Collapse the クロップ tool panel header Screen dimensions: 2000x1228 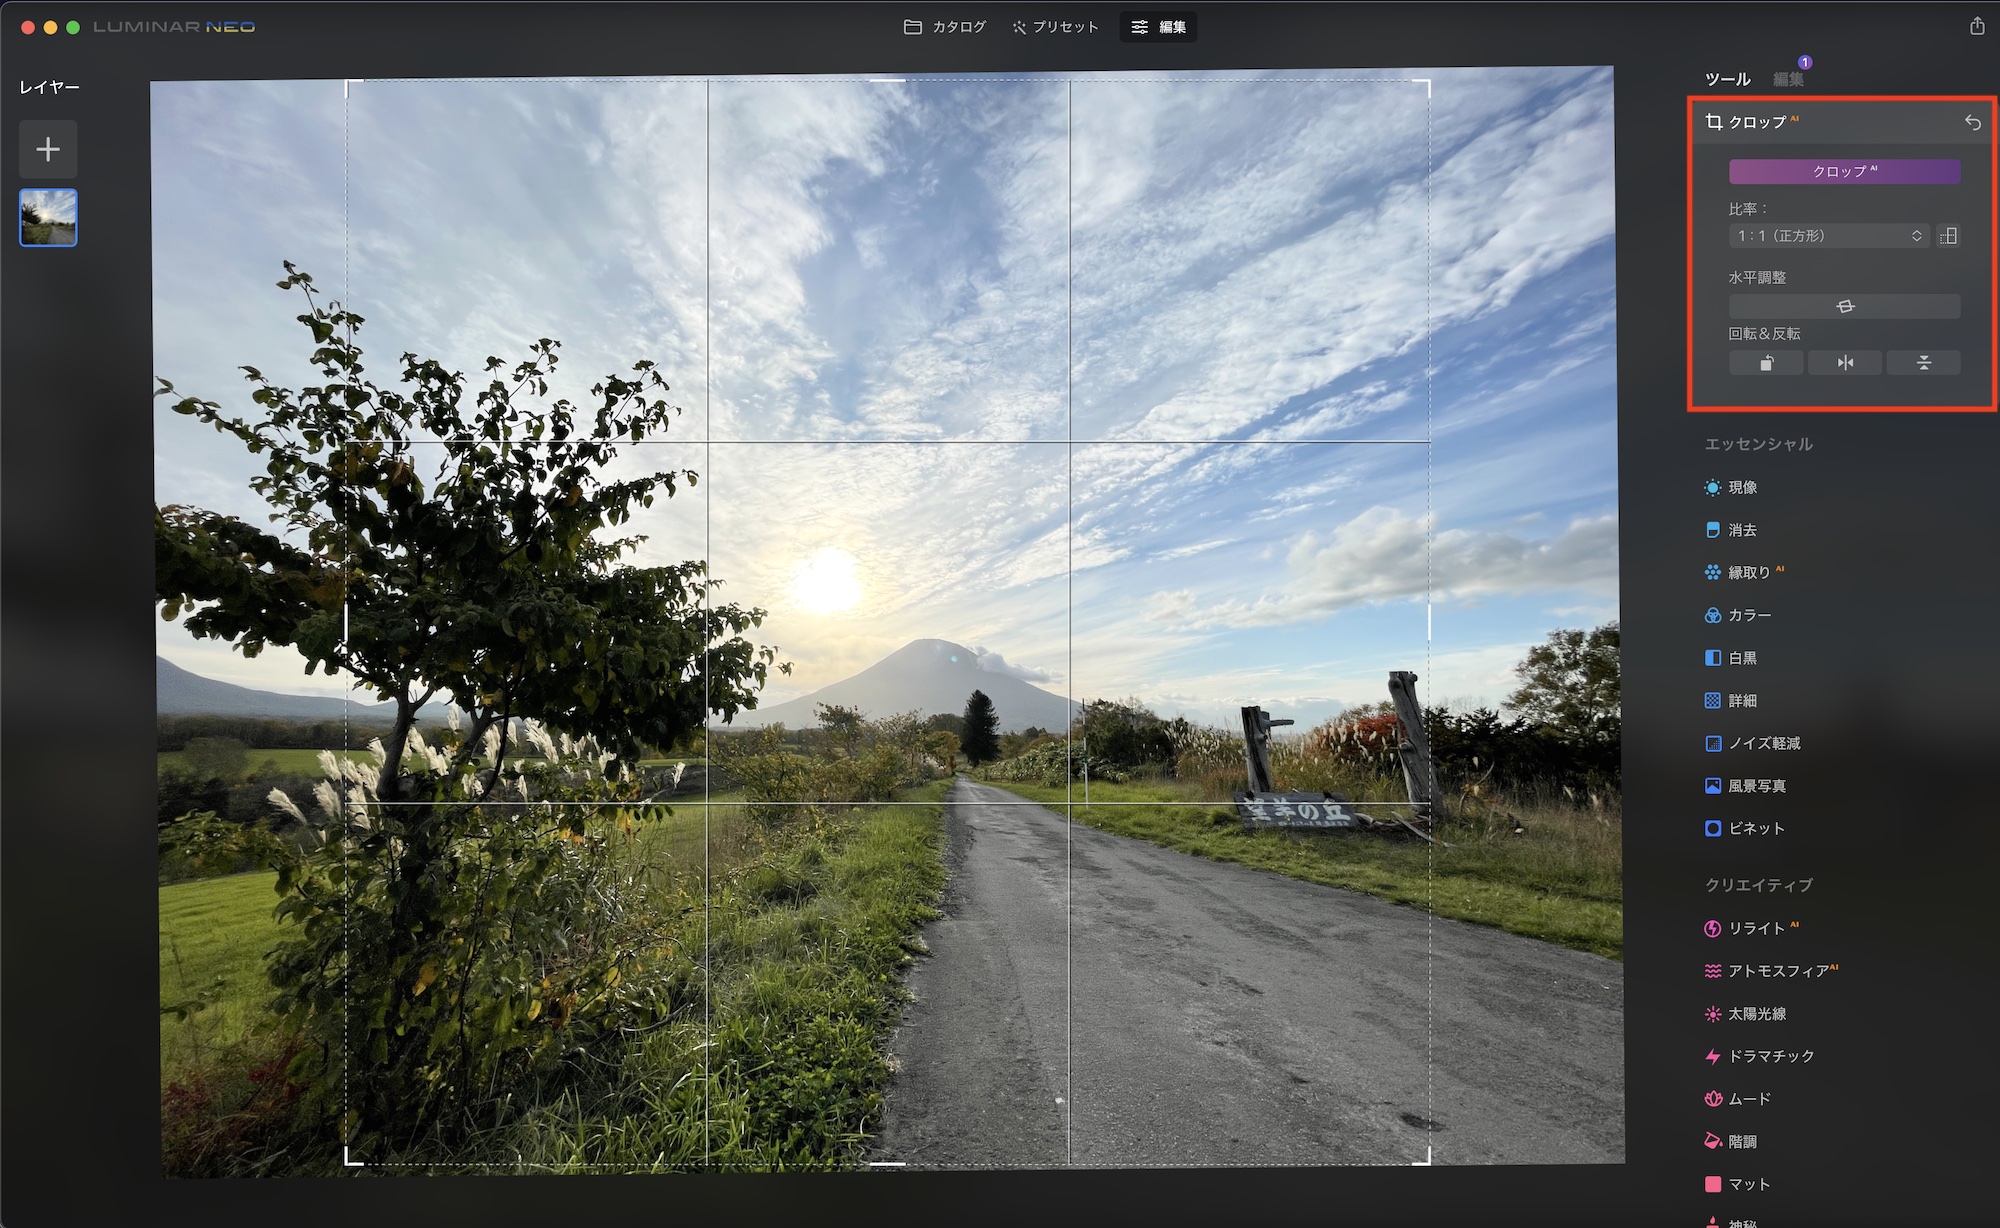click(x=1757, y=122)
